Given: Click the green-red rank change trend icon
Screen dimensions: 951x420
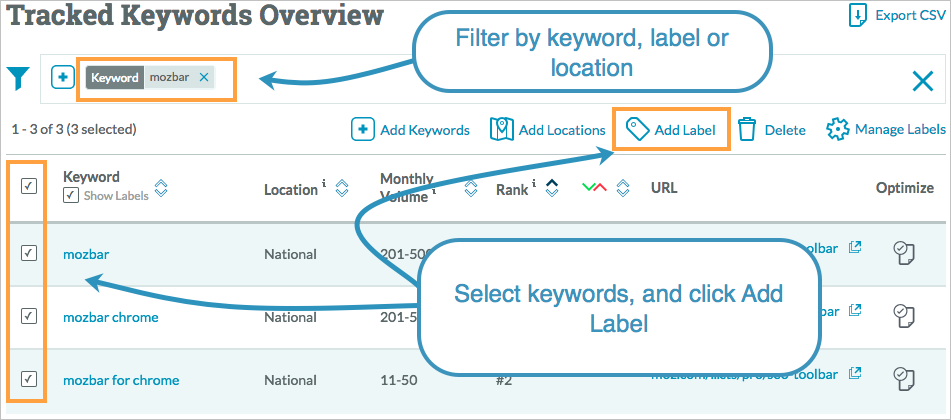Looking at the screenshot, I should click(594, 187).
